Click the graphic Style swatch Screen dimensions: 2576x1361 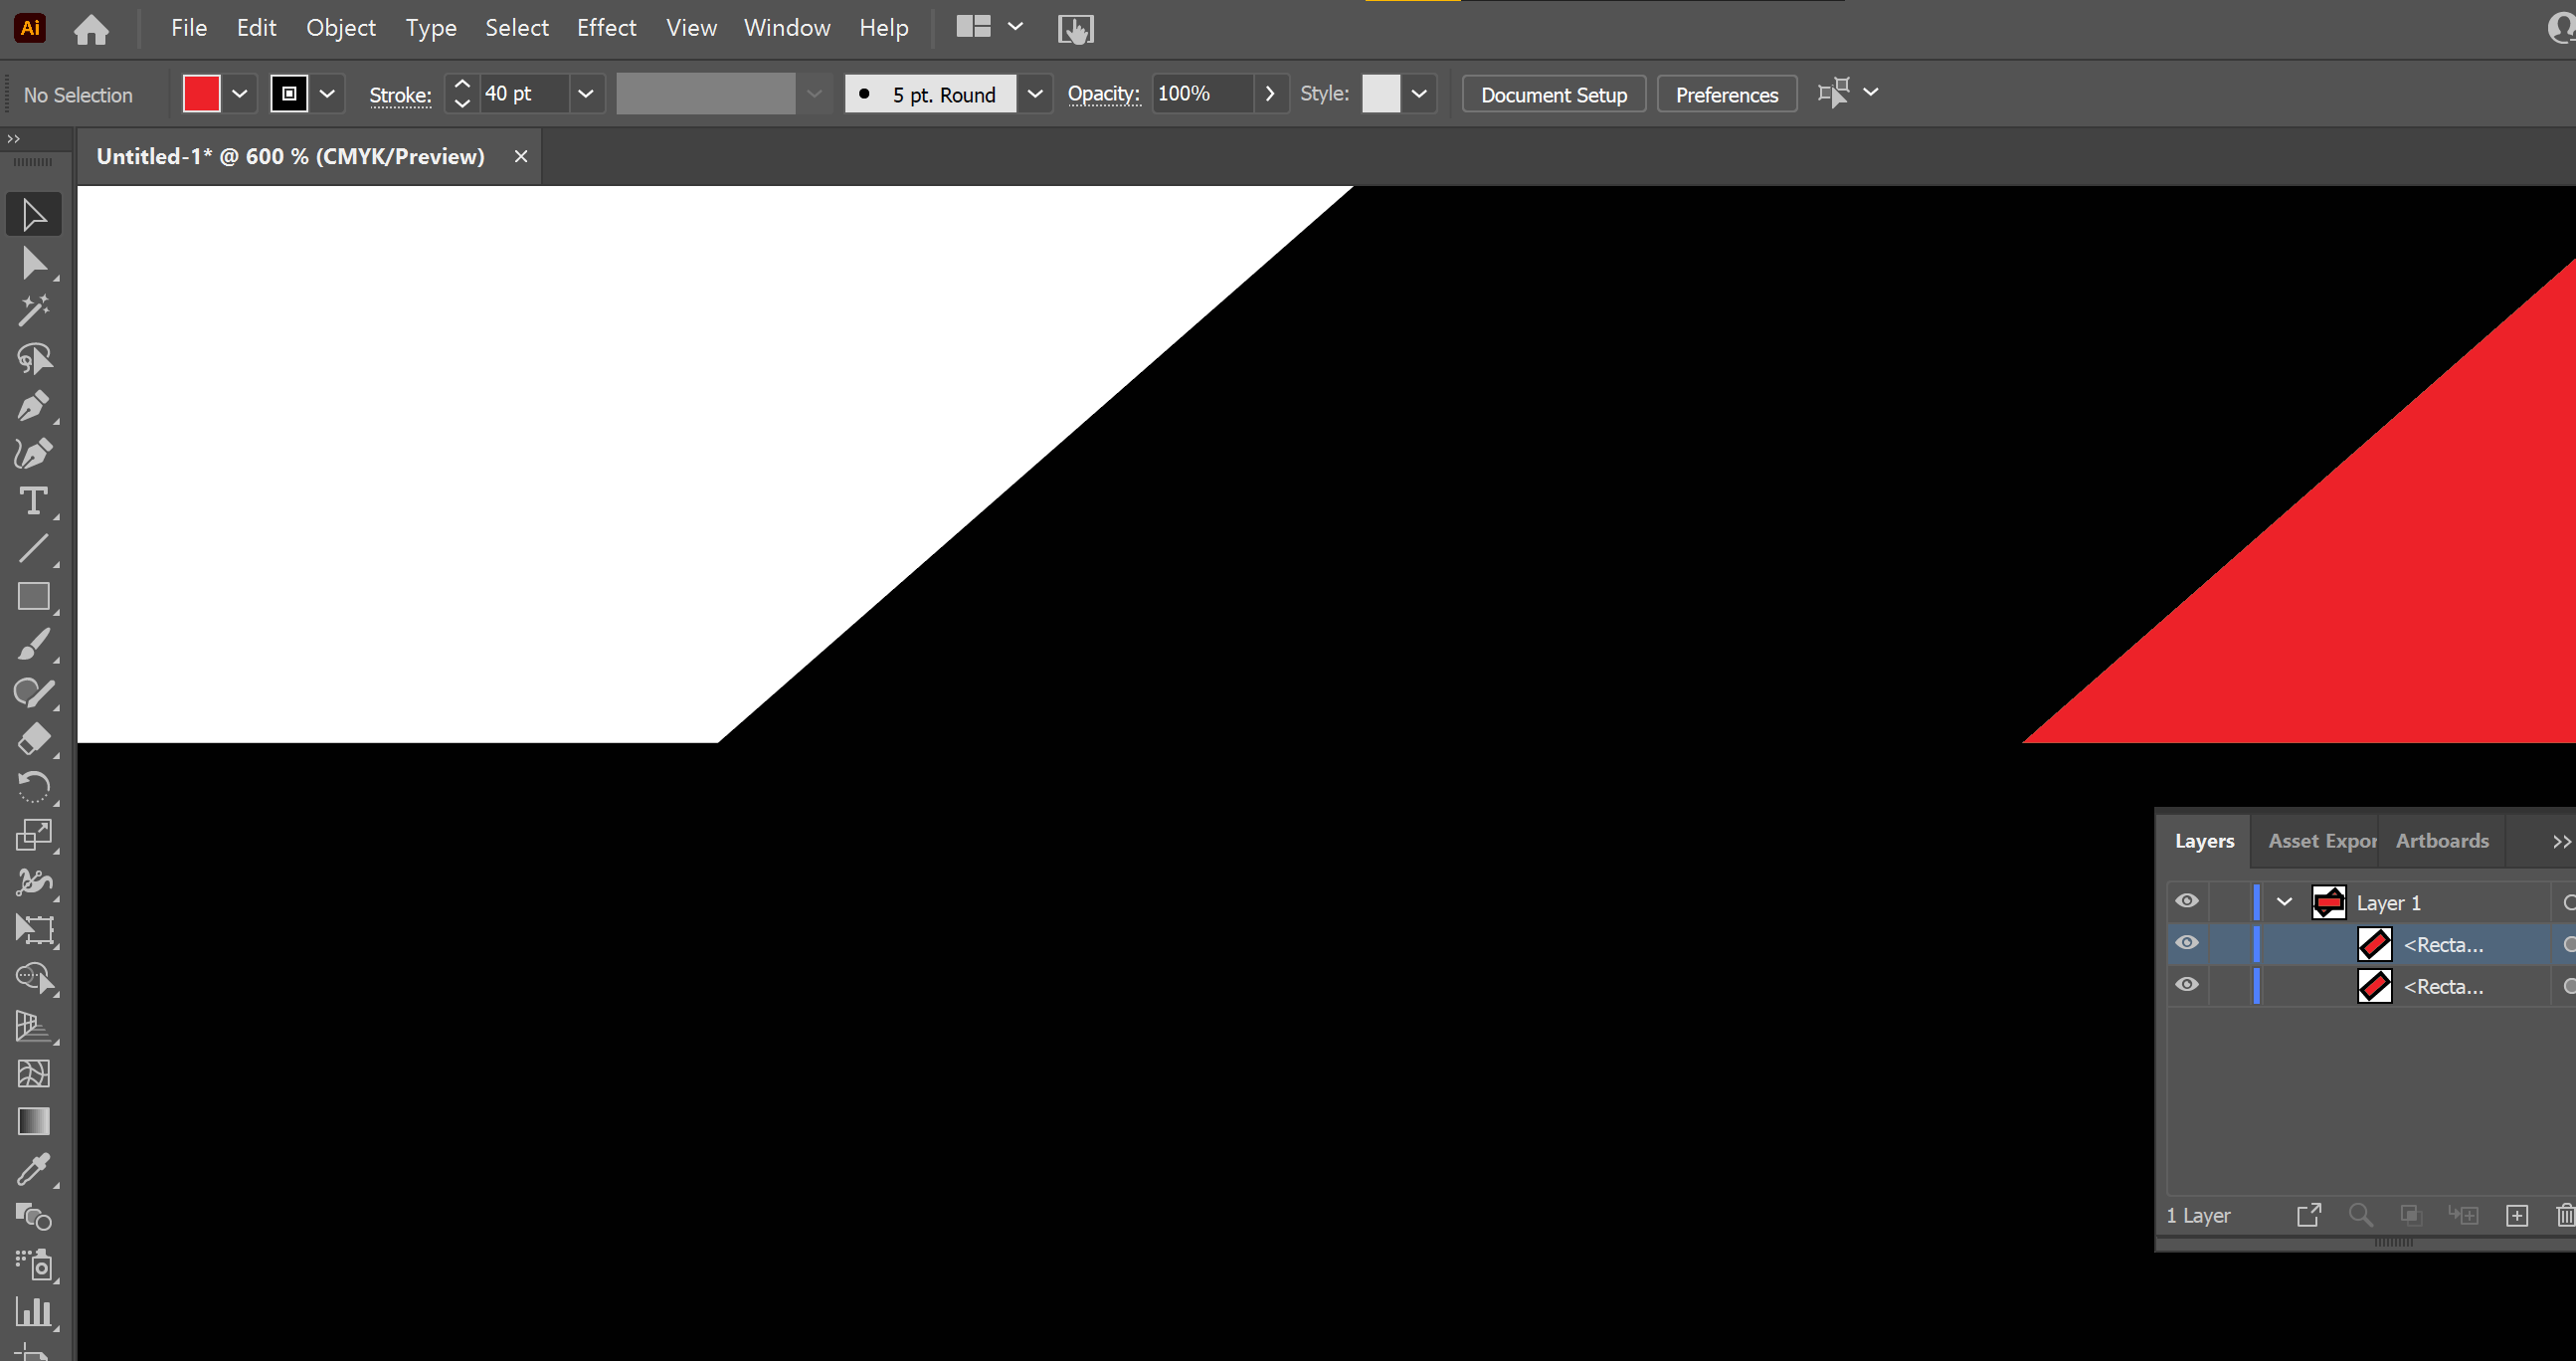pos(1381,94)
